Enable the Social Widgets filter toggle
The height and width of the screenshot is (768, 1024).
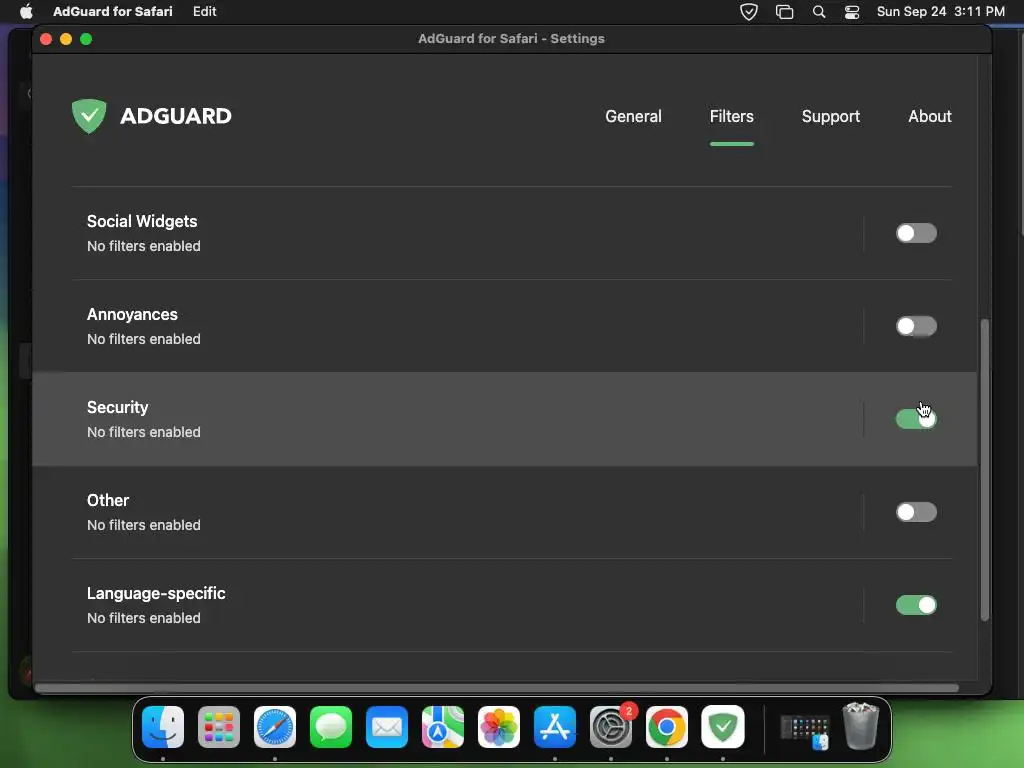pyautogui.click(x=916, y=233)
